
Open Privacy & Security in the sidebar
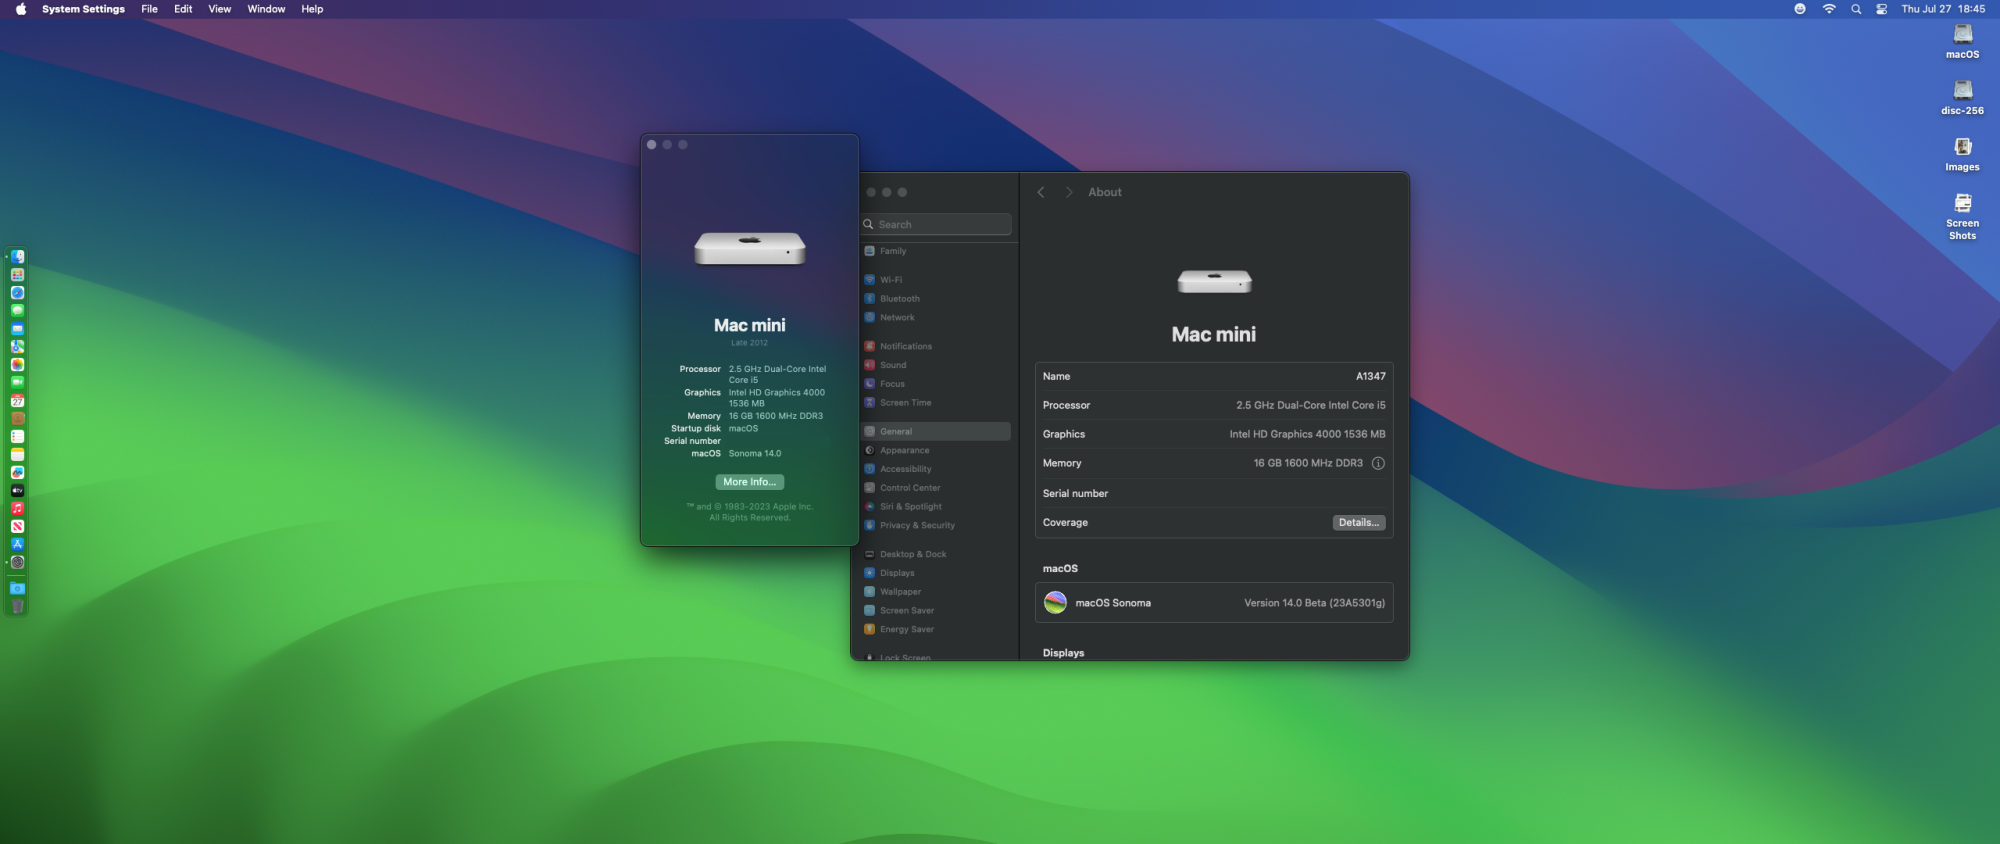click(x=937, y=526)
